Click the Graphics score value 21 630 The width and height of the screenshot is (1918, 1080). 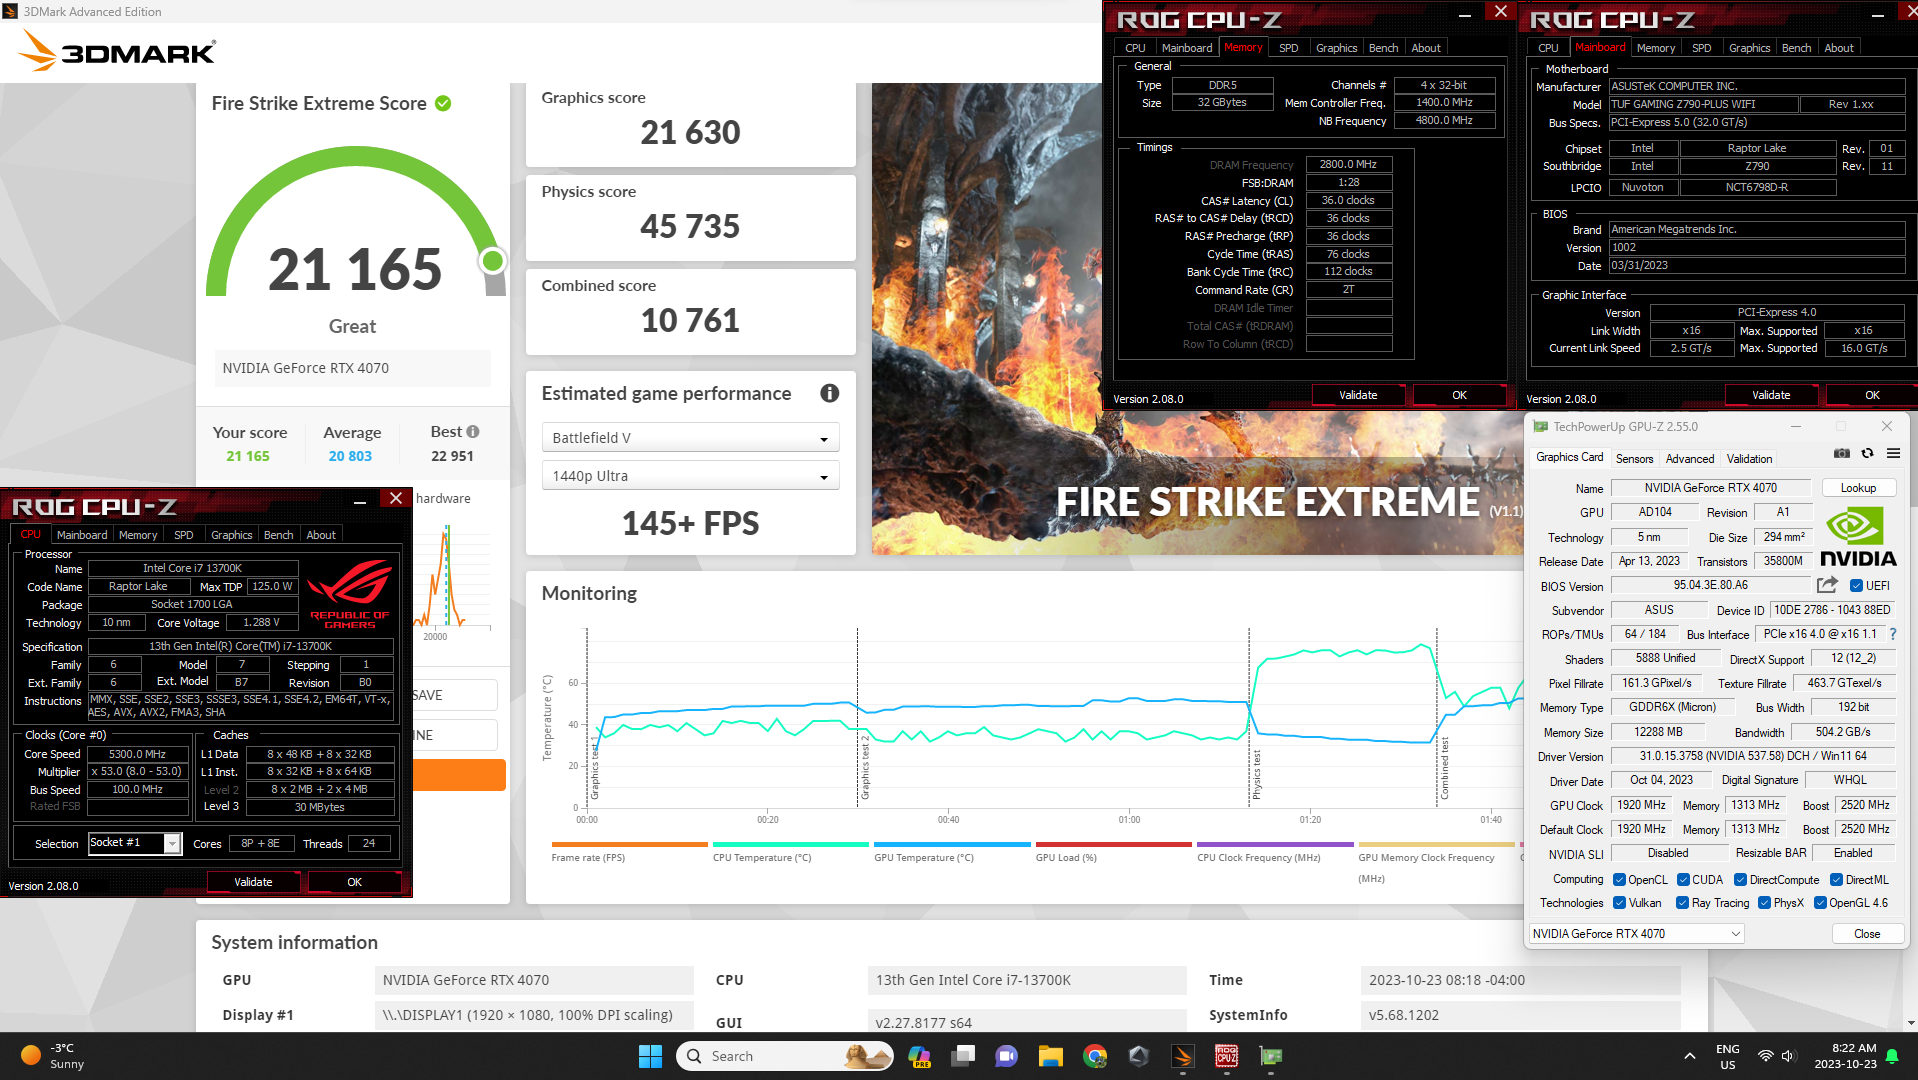(690, 132)
